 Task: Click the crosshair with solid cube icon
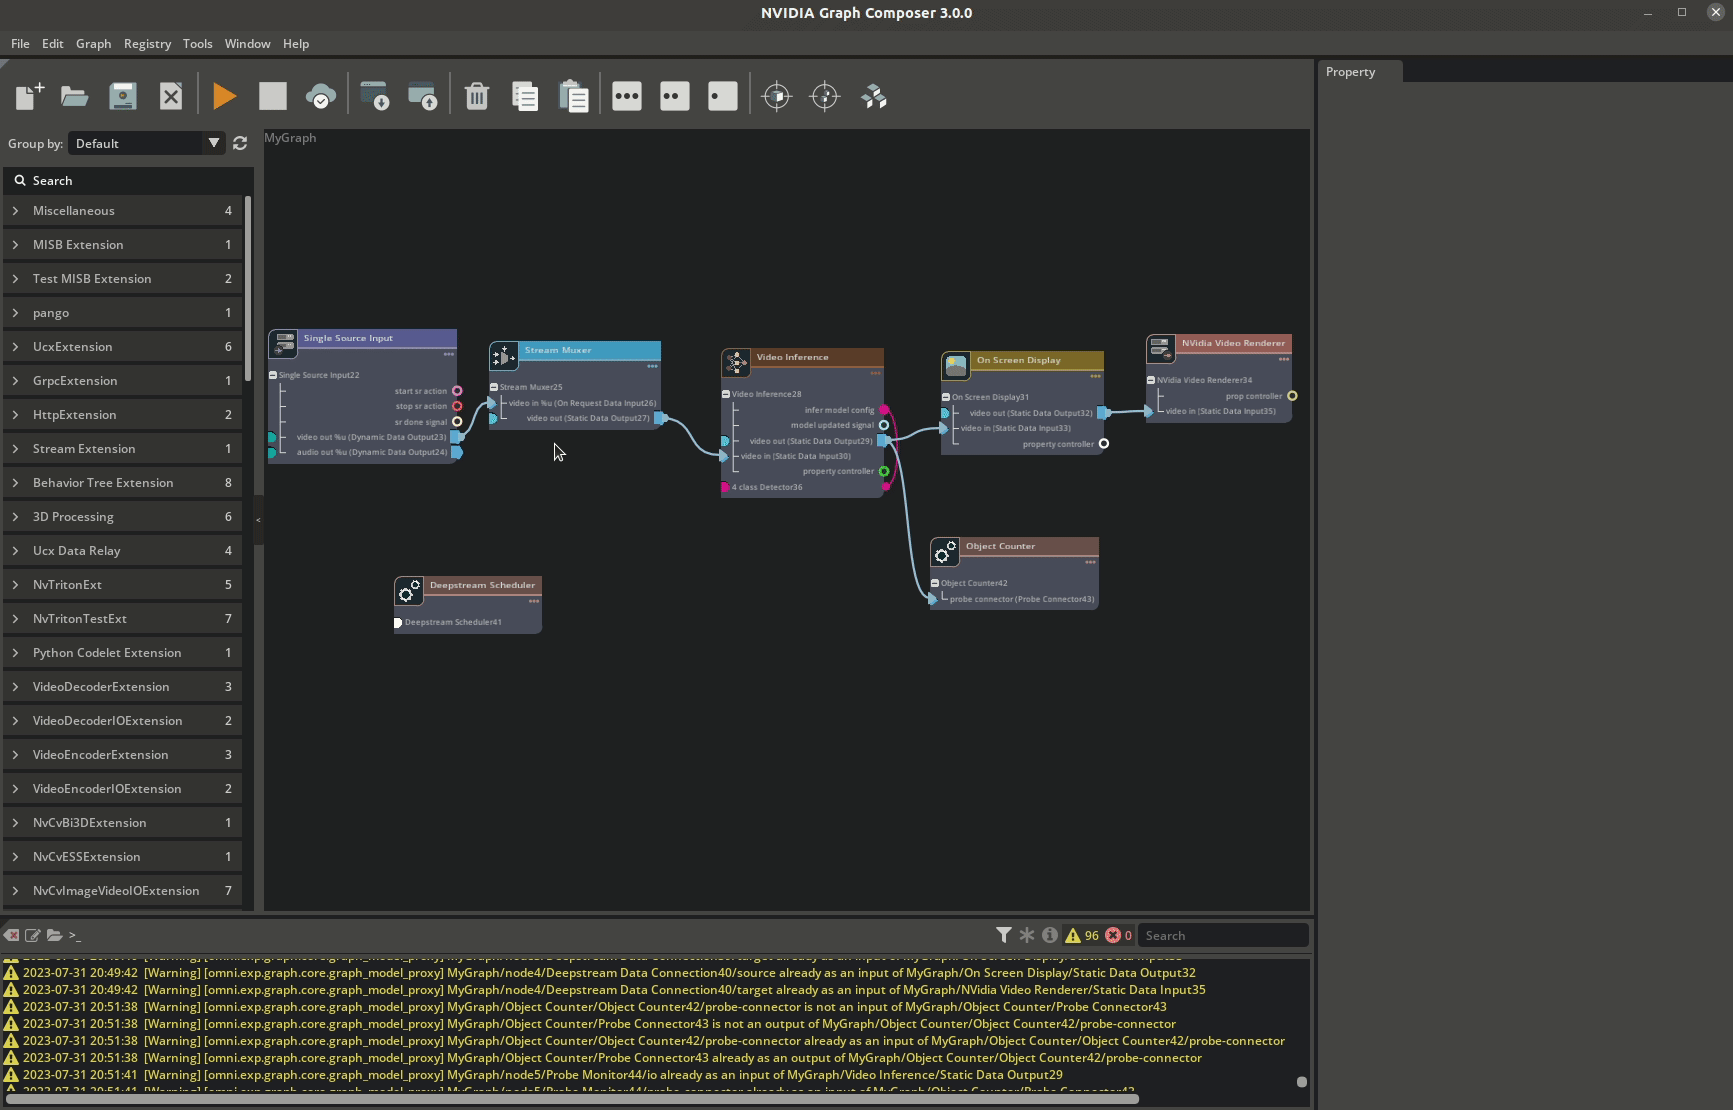[777, 96]
